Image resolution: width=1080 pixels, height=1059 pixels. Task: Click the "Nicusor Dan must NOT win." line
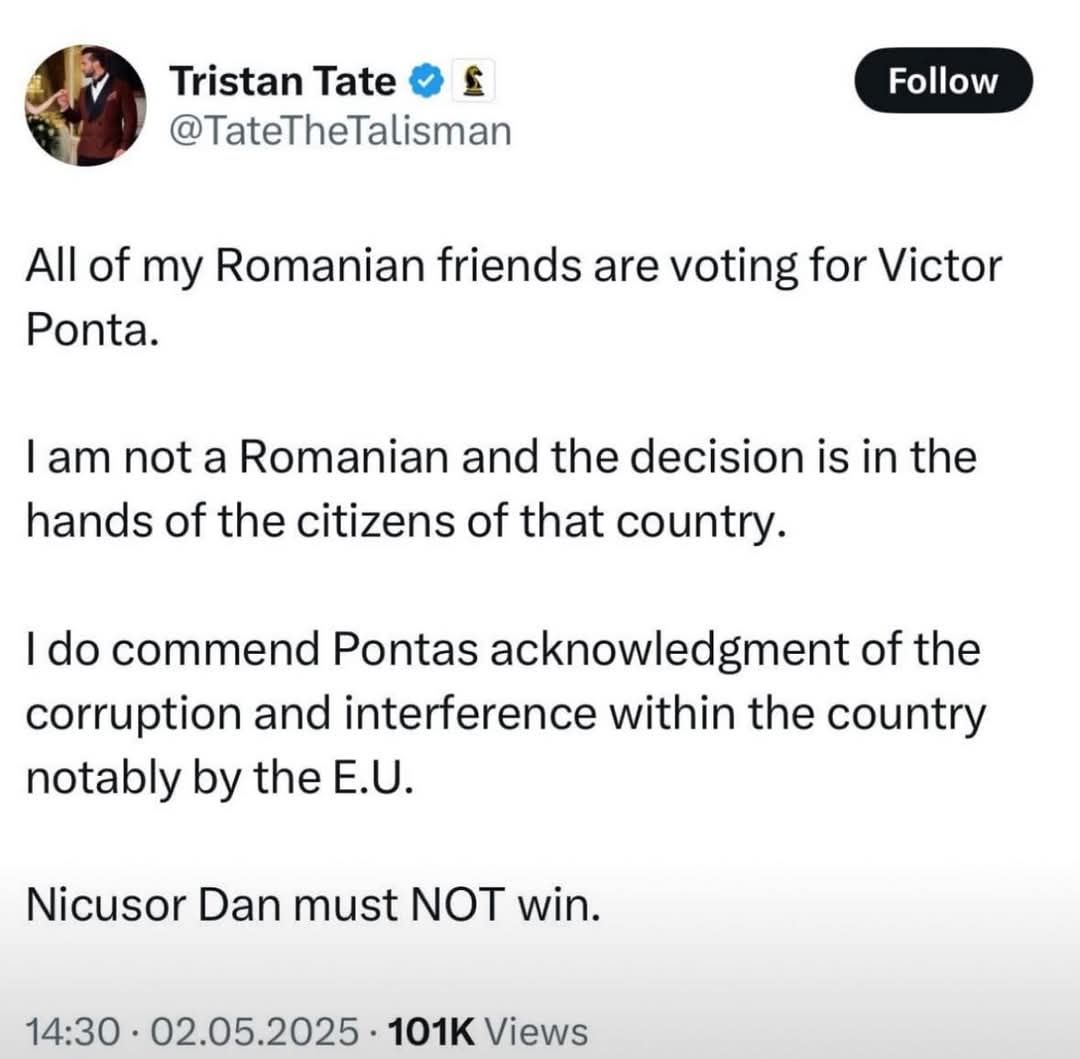click(x=313, y=904)
